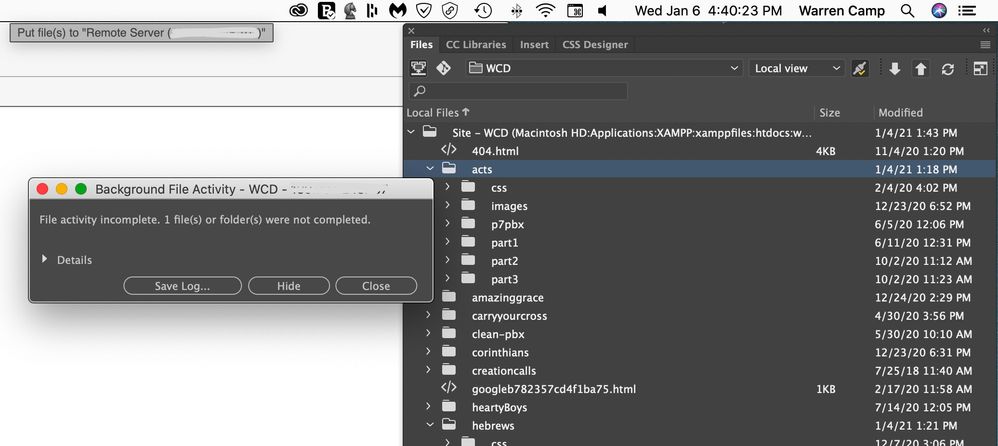Click the chess knight menu bar icon
Image resolution: width=998 pixels, height=446 pixels.
point(350,10)
